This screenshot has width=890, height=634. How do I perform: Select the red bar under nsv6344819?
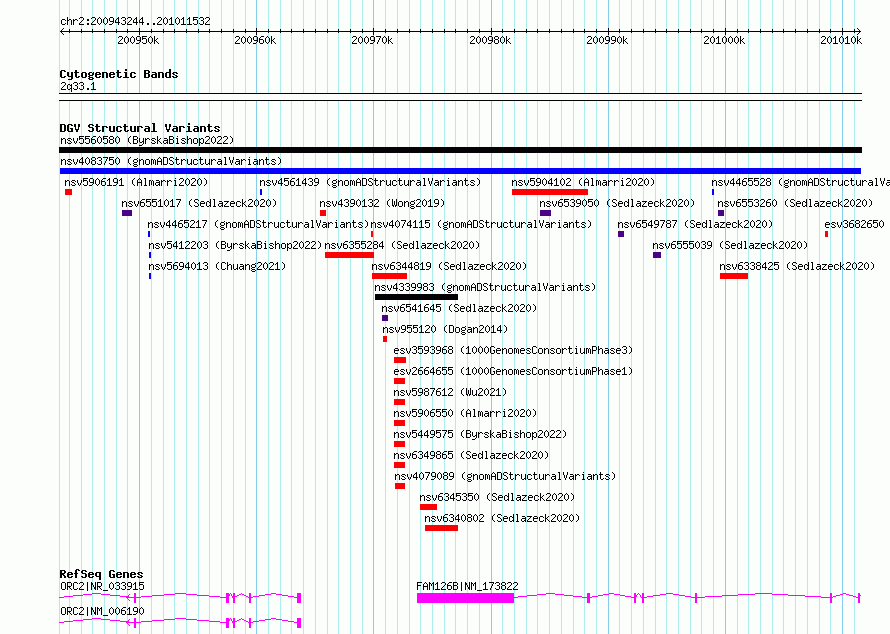(389, 276)
